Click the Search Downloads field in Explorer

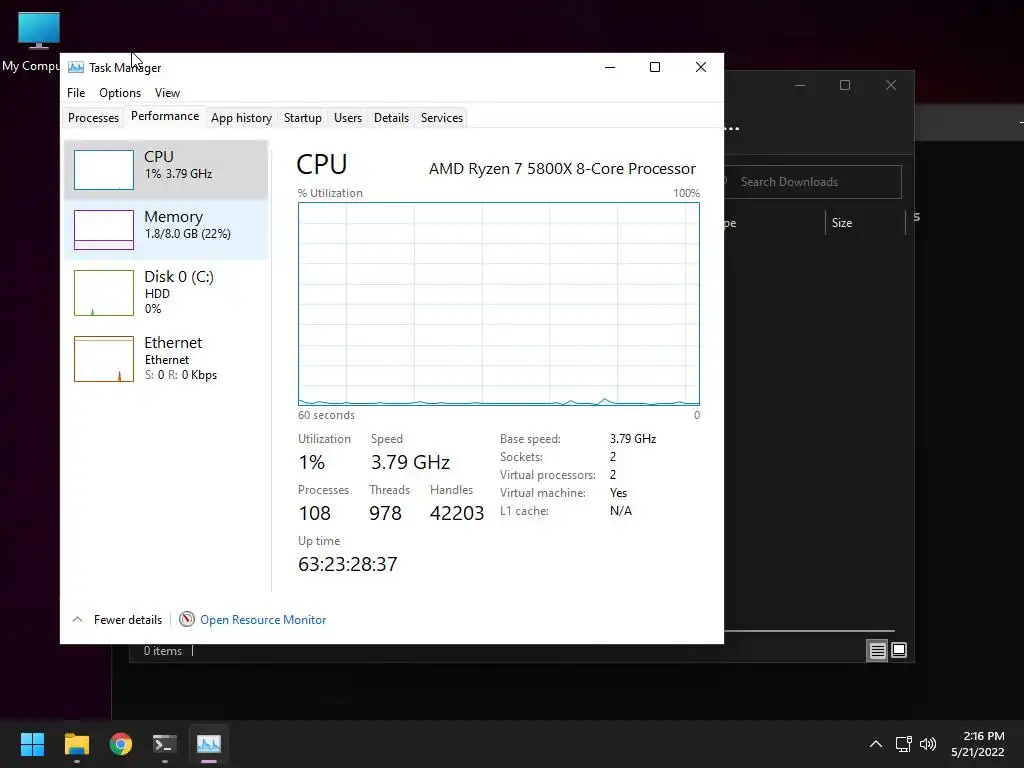coord(812,182)
